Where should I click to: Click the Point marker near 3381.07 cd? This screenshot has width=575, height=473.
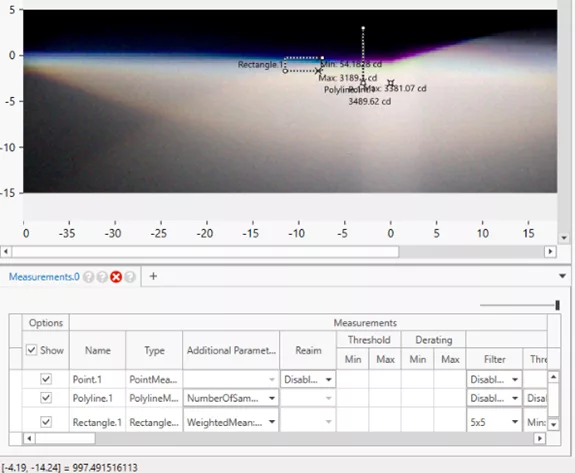pos(391,83)
